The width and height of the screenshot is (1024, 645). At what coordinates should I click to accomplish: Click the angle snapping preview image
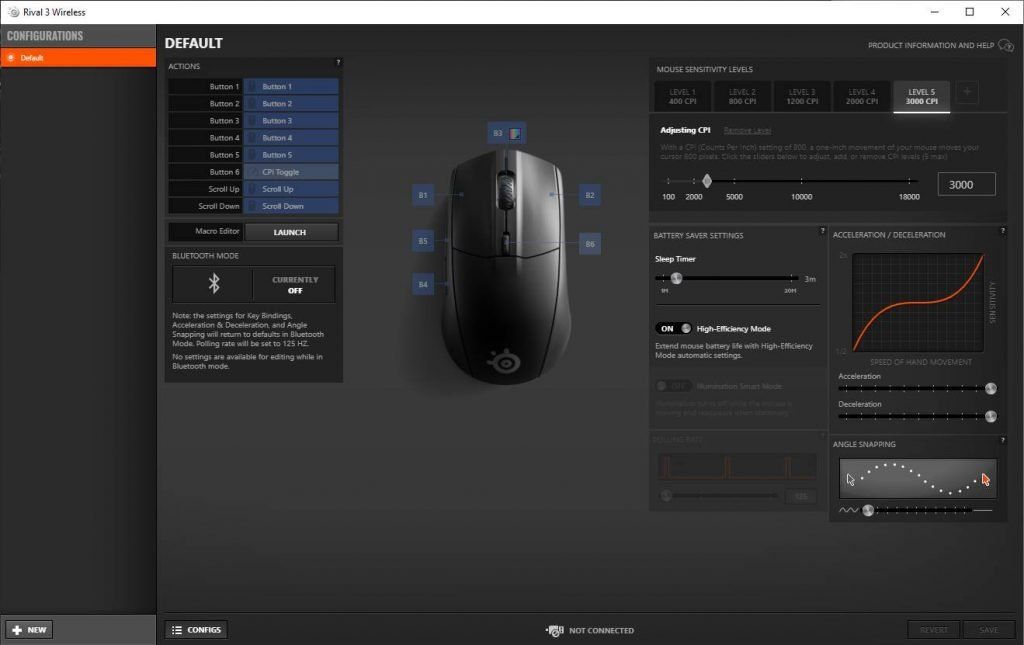(x=918, y=479)
